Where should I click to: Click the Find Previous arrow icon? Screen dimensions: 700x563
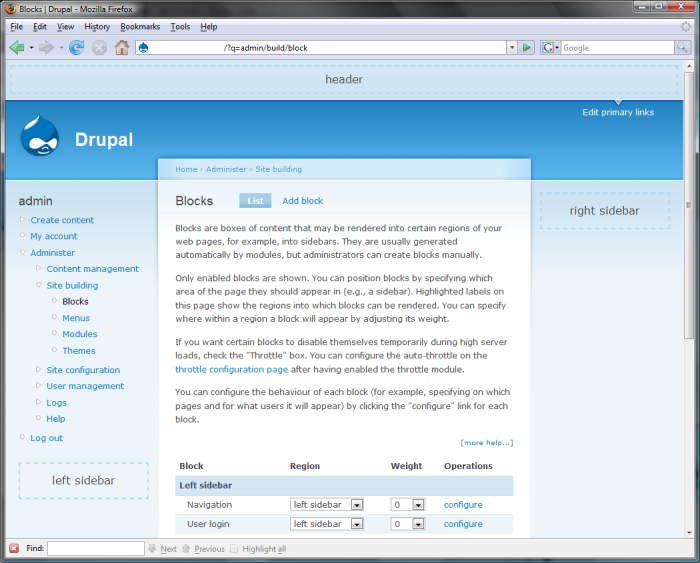click(186, 548)
